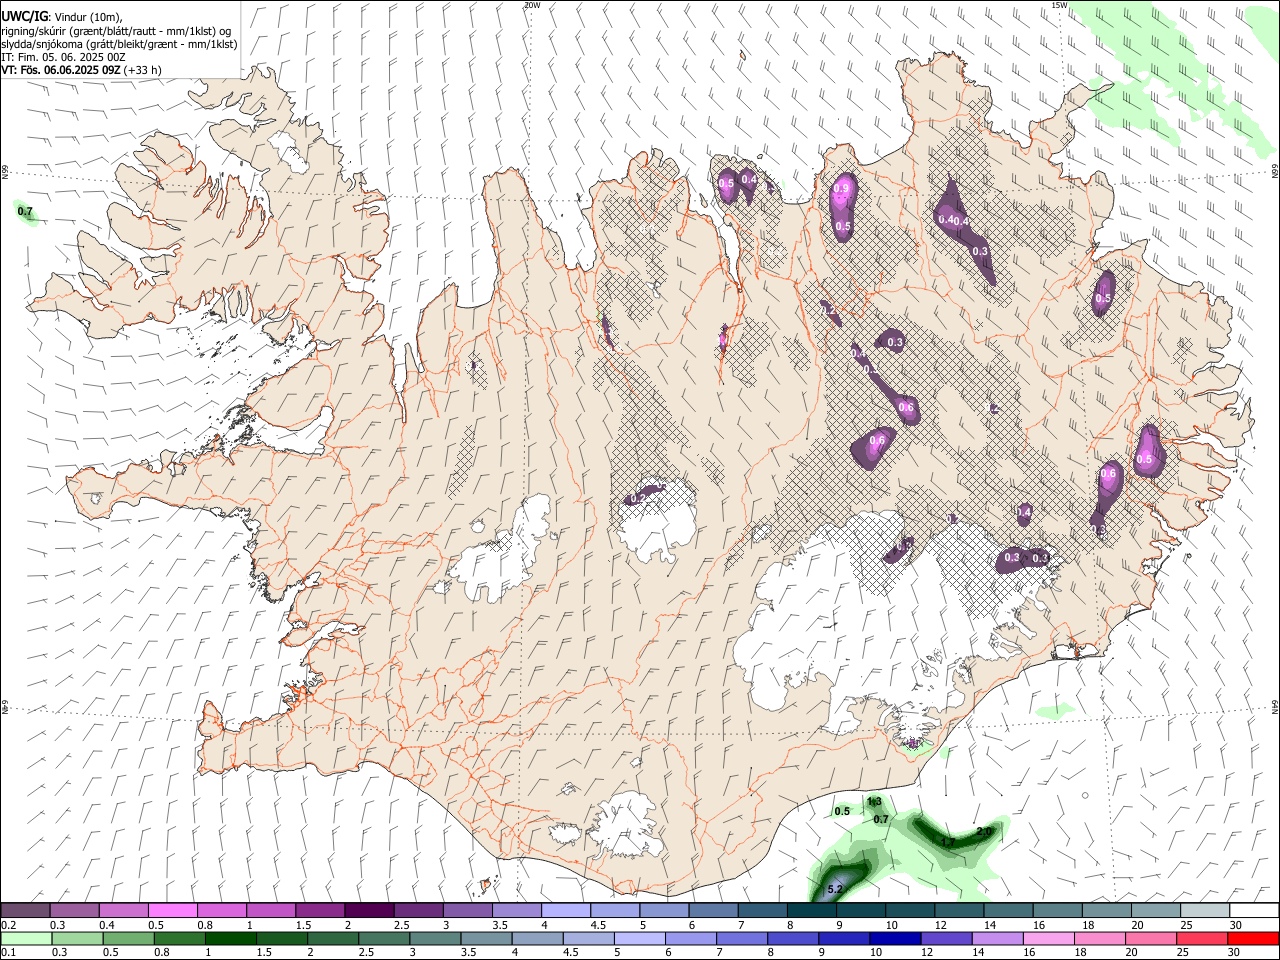Viewport: 1280px width, 960px height.
Task: Choose the 0.4 orchid swatch in upper scale
Action: pos(124,910)
